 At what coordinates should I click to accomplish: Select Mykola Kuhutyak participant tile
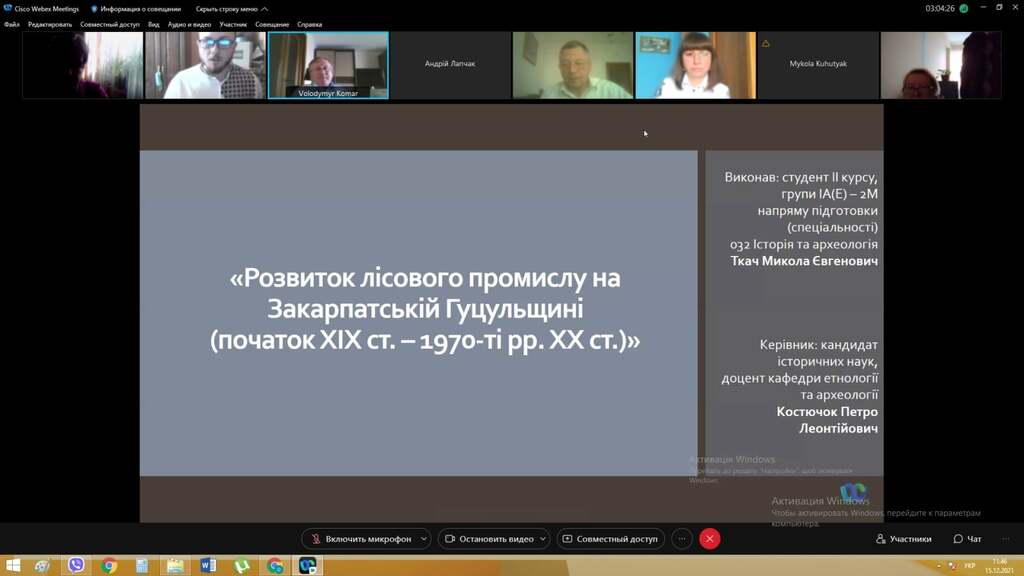(817, 65)
